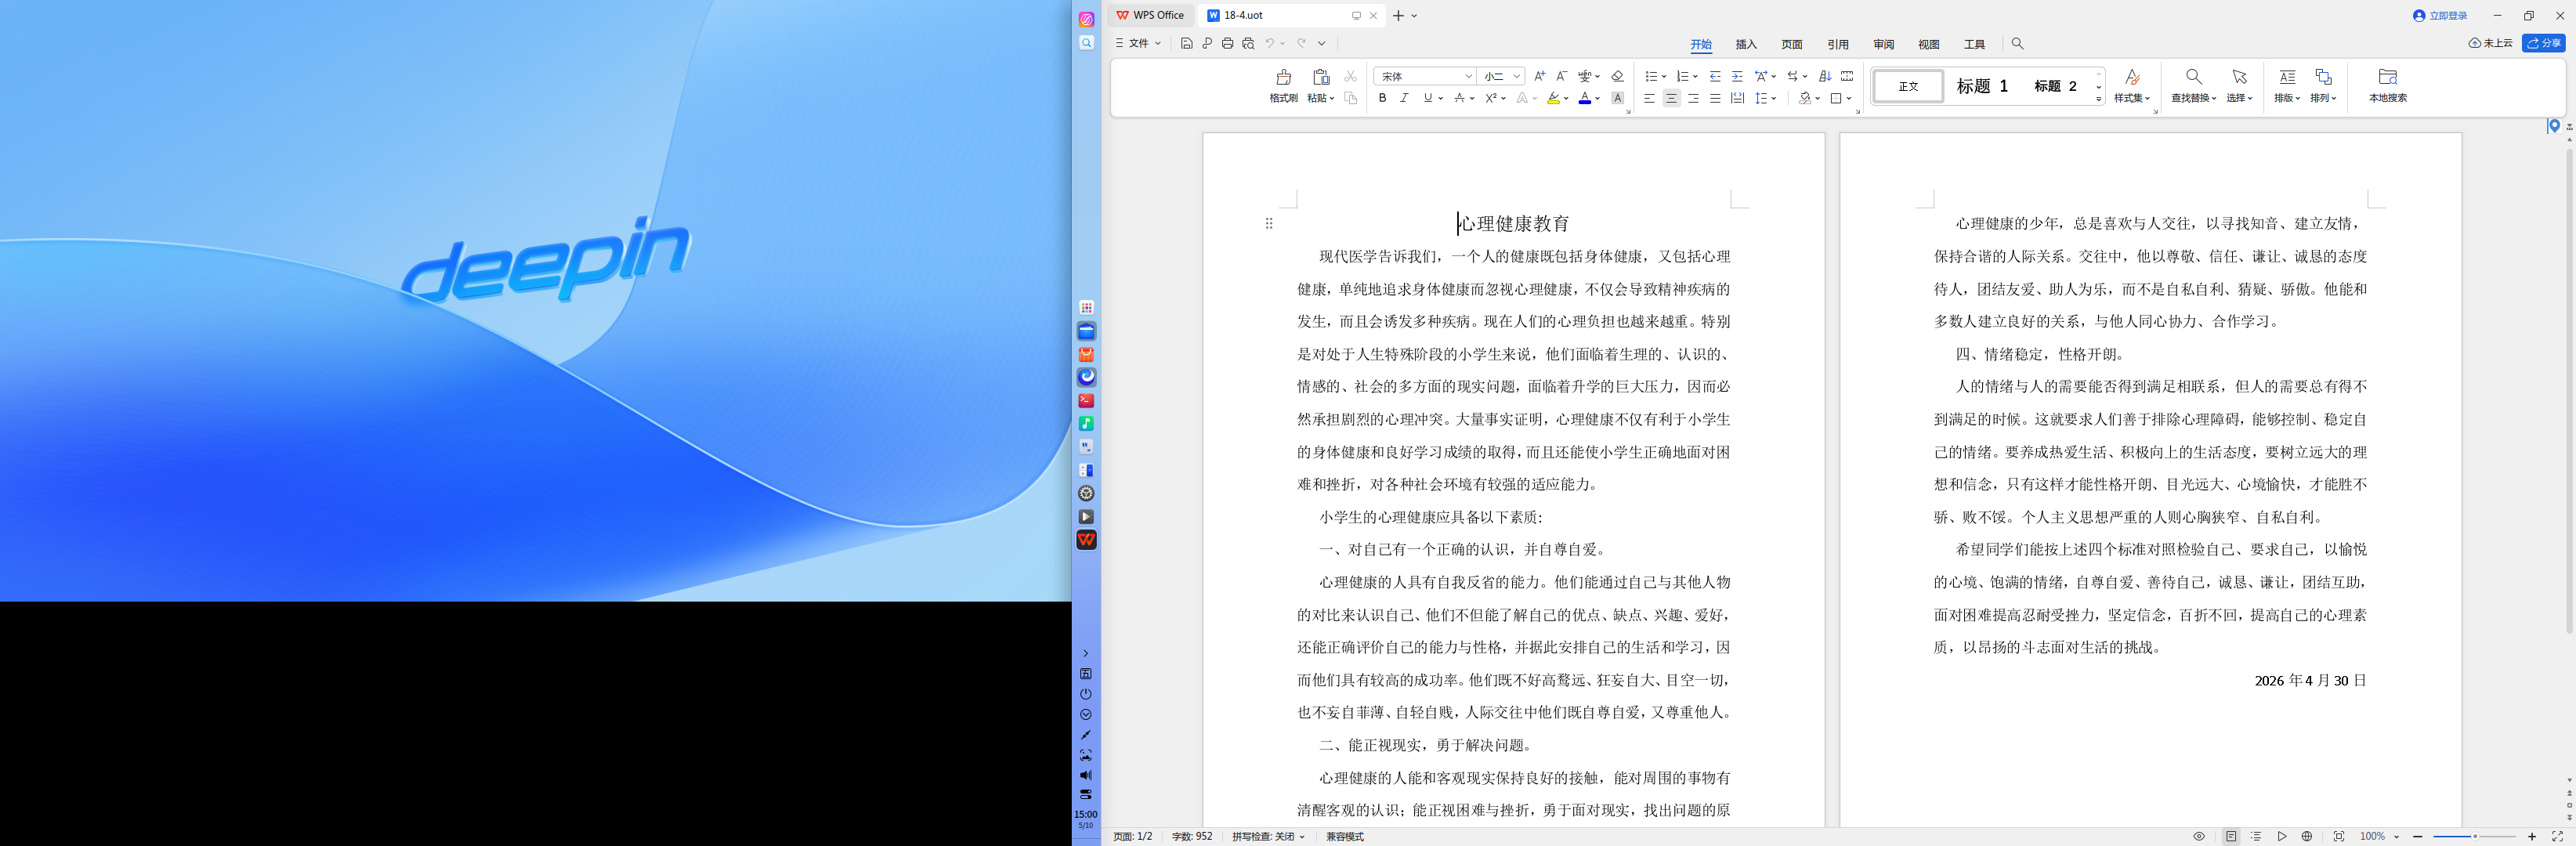Click the fullscreen icon in status bar

click(x=2557, y=836)
